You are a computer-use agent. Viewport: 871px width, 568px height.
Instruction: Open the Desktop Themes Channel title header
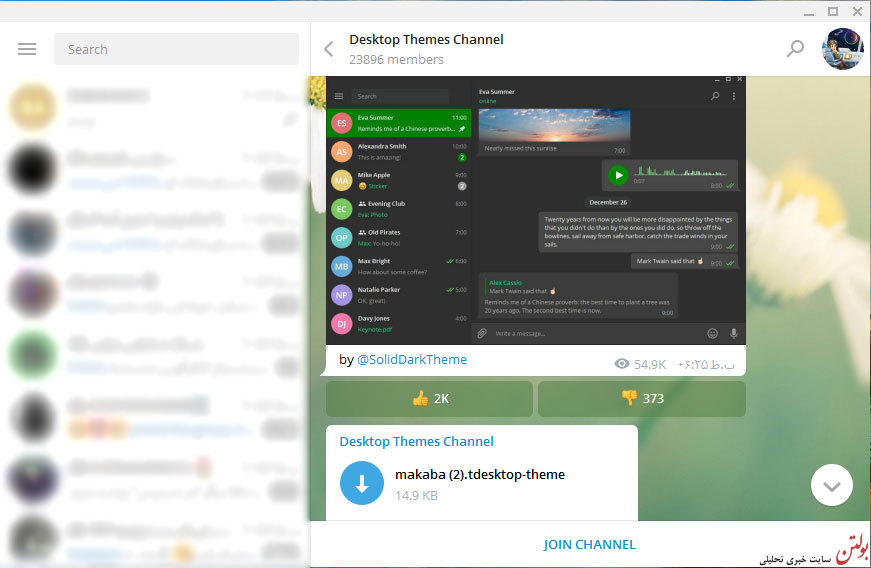pyautogui.click(x=426, y=39)
